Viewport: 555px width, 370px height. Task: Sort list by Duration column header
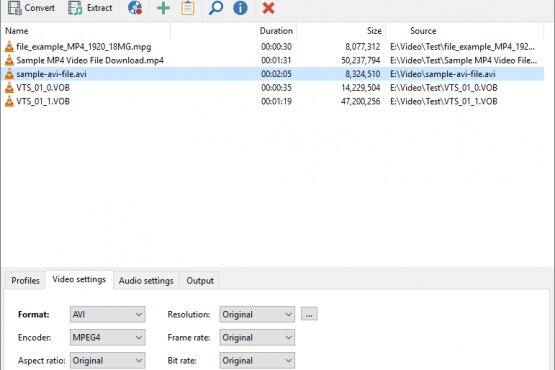pos(234,31)
